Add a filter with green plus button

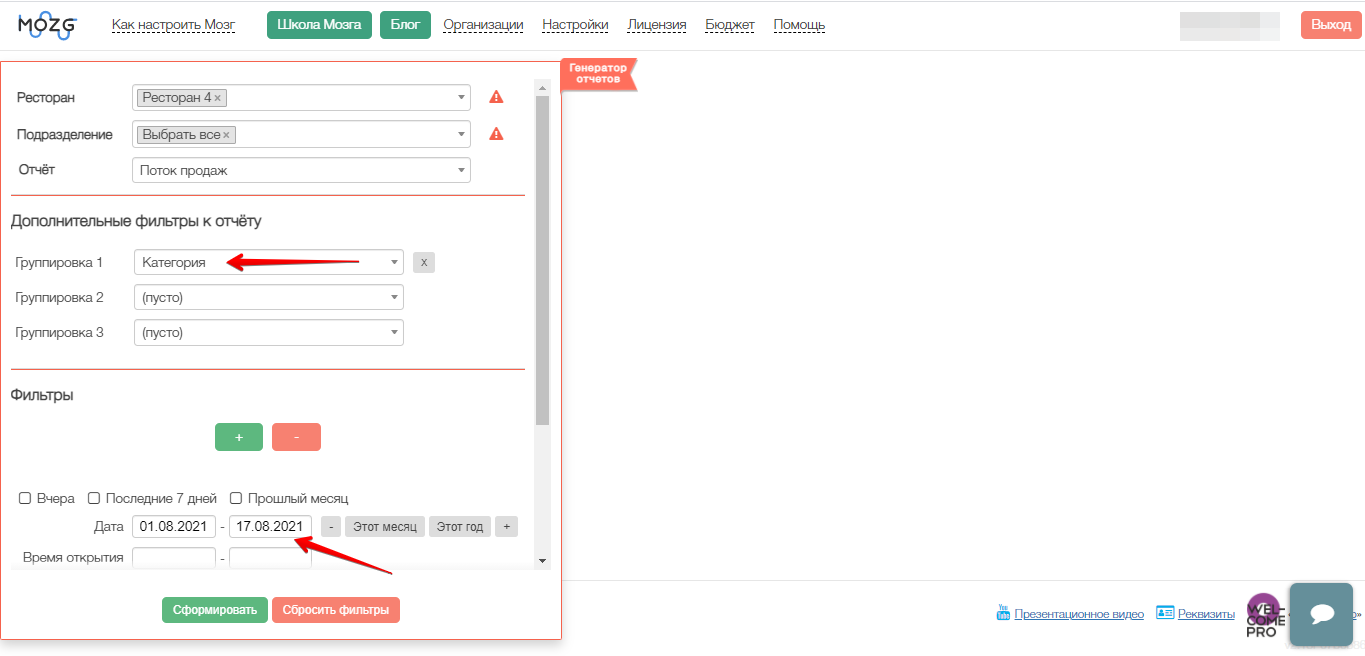pos(239,438)
